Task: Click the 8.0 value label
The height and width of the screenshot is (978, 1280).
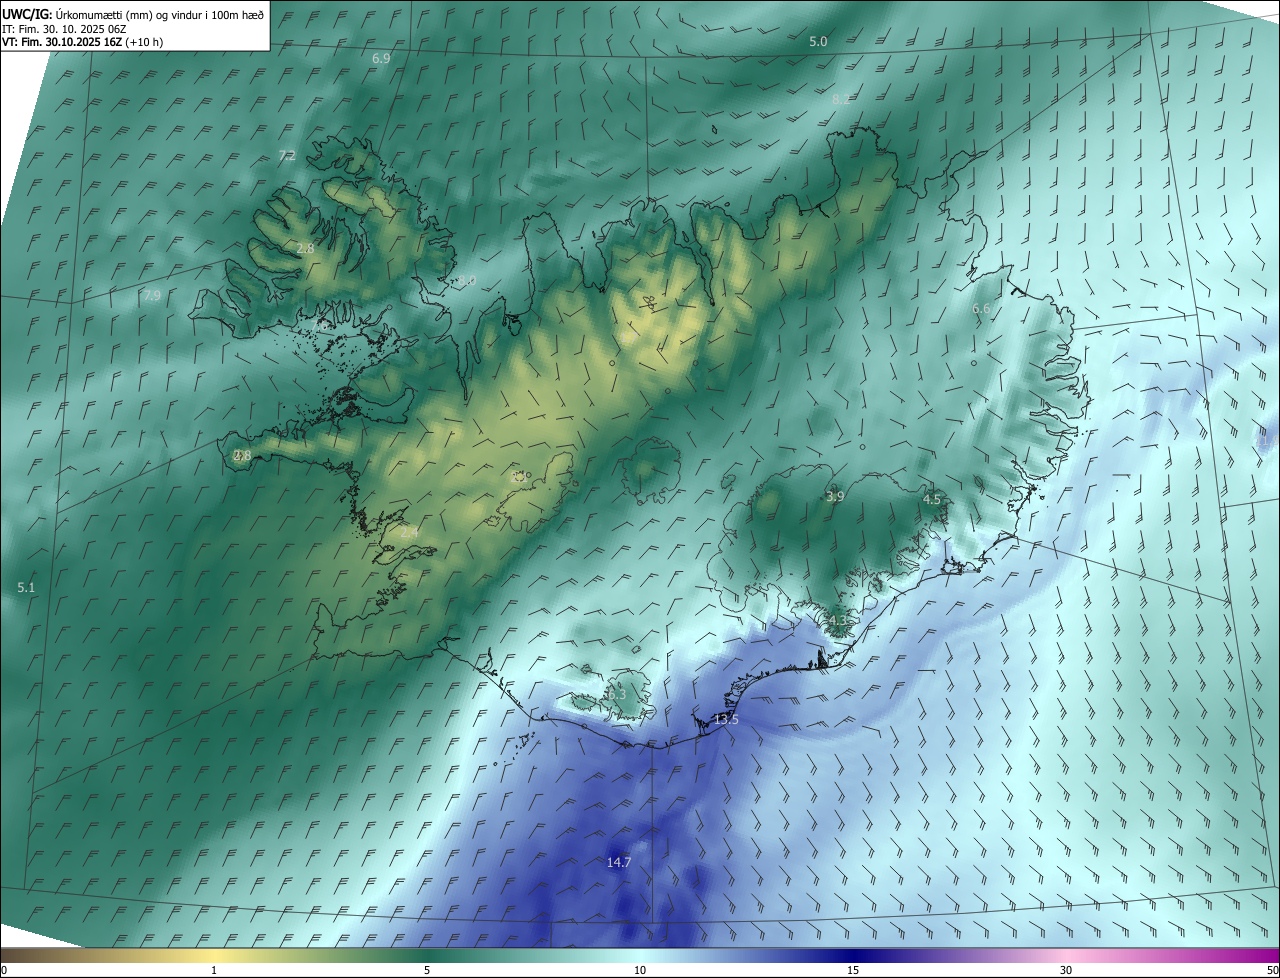Action: [x=467, y=281]
